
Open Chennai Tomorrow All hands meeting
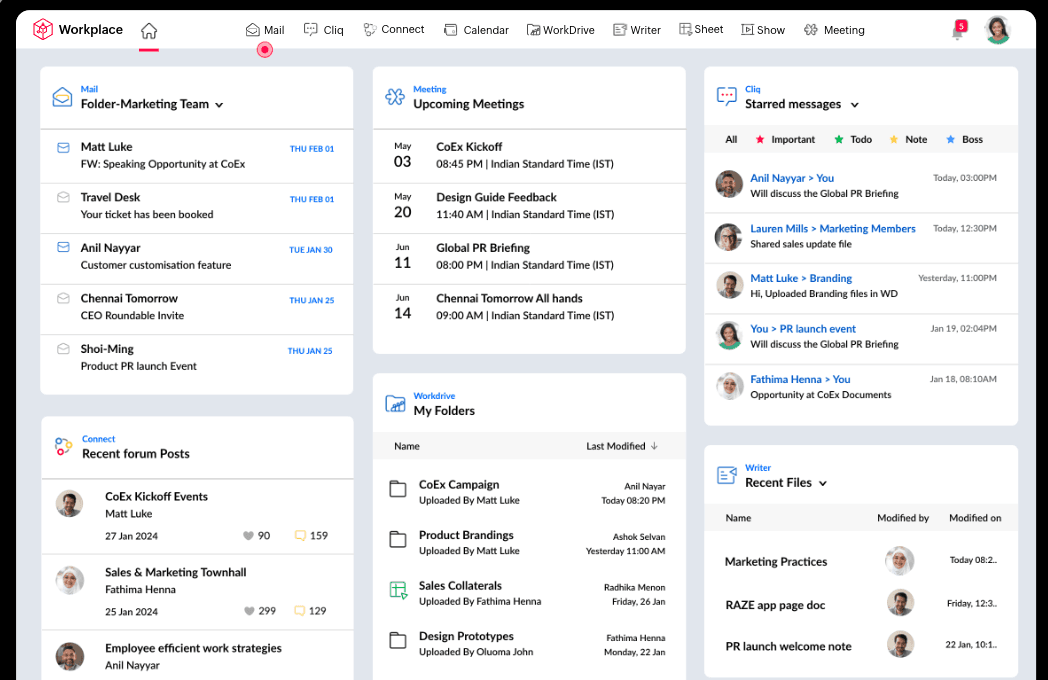(529, 308)
